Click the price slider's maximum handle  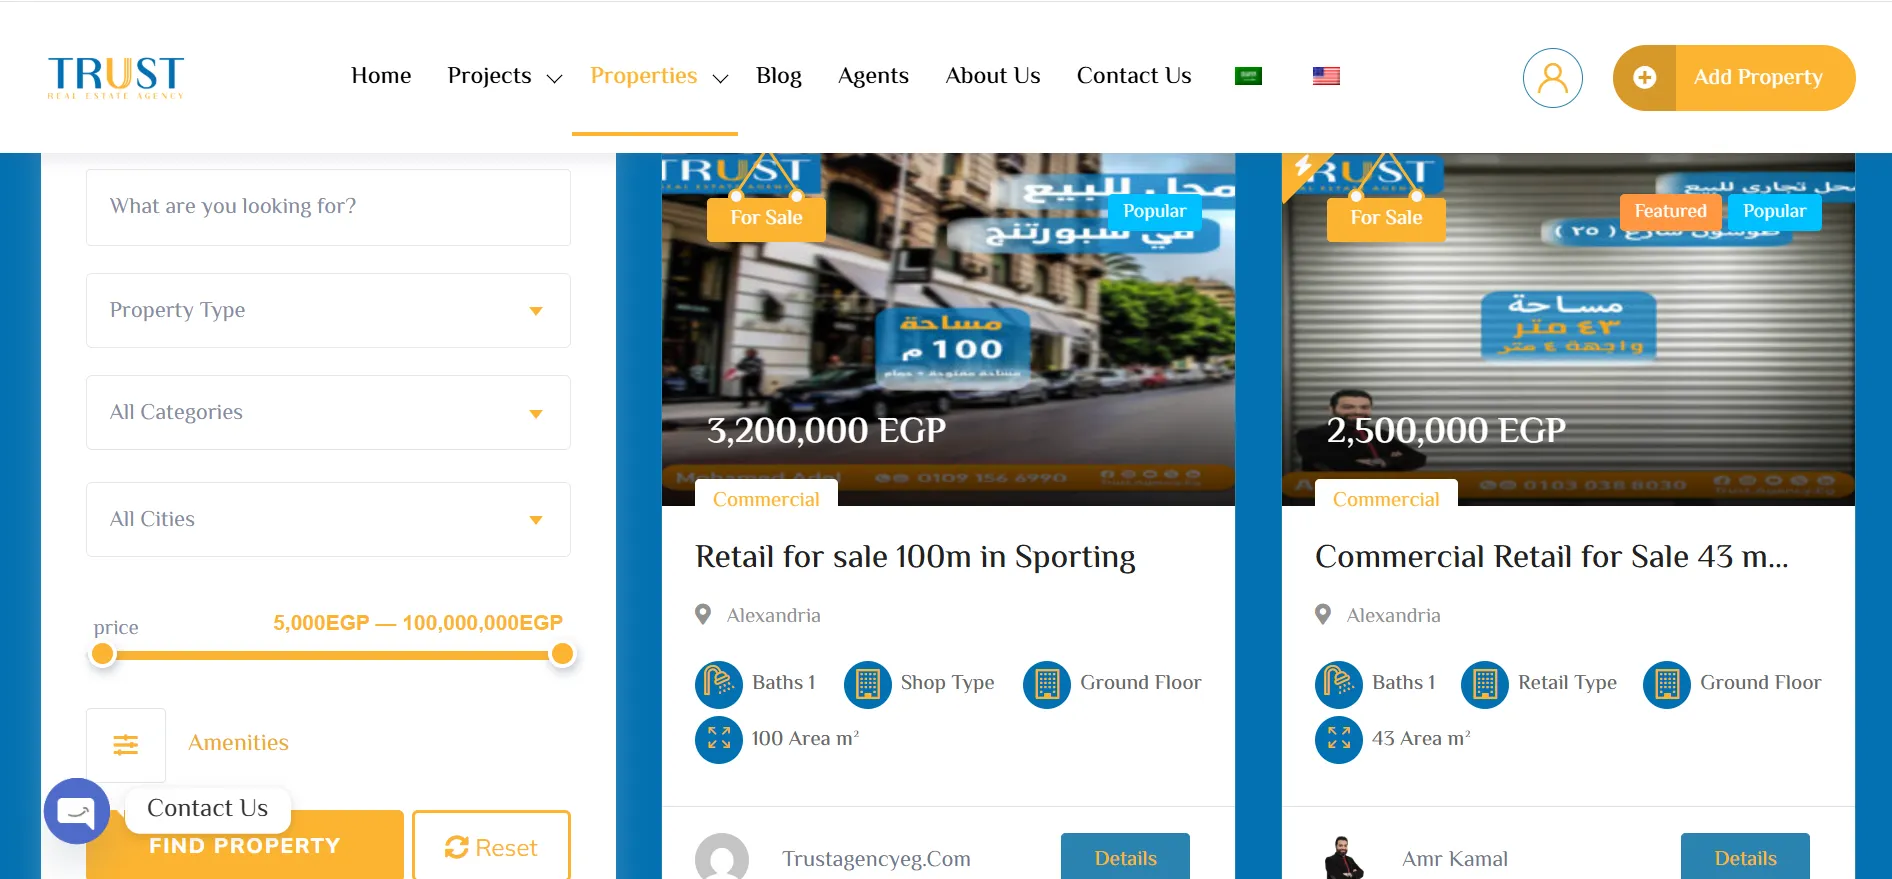pos(563,654)
